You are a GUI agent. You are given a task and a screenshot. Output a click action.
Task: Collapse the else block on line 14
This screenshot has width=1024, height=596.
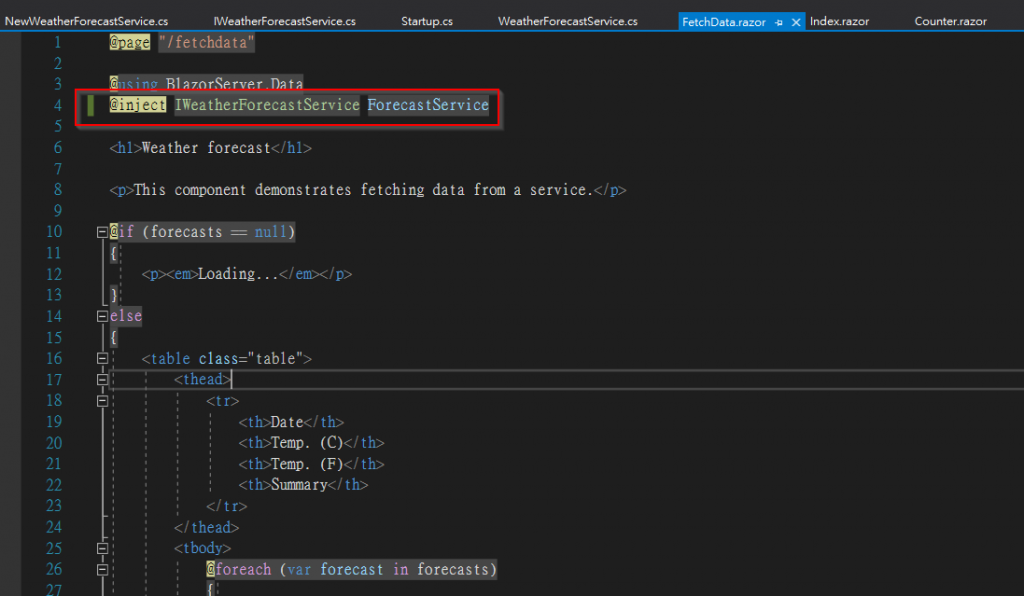102,317
